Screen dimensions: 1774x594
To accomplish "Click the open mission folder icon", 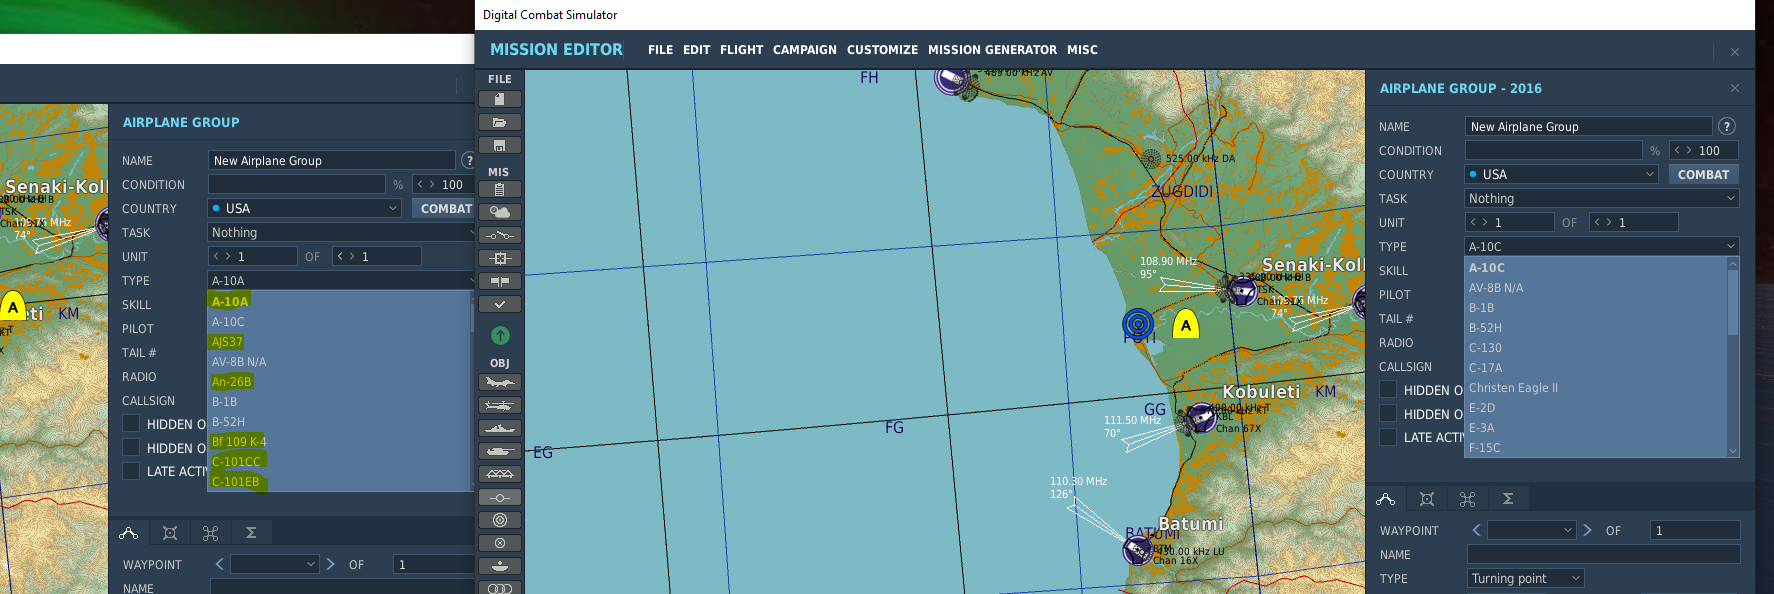I will [x=499, y=122].
